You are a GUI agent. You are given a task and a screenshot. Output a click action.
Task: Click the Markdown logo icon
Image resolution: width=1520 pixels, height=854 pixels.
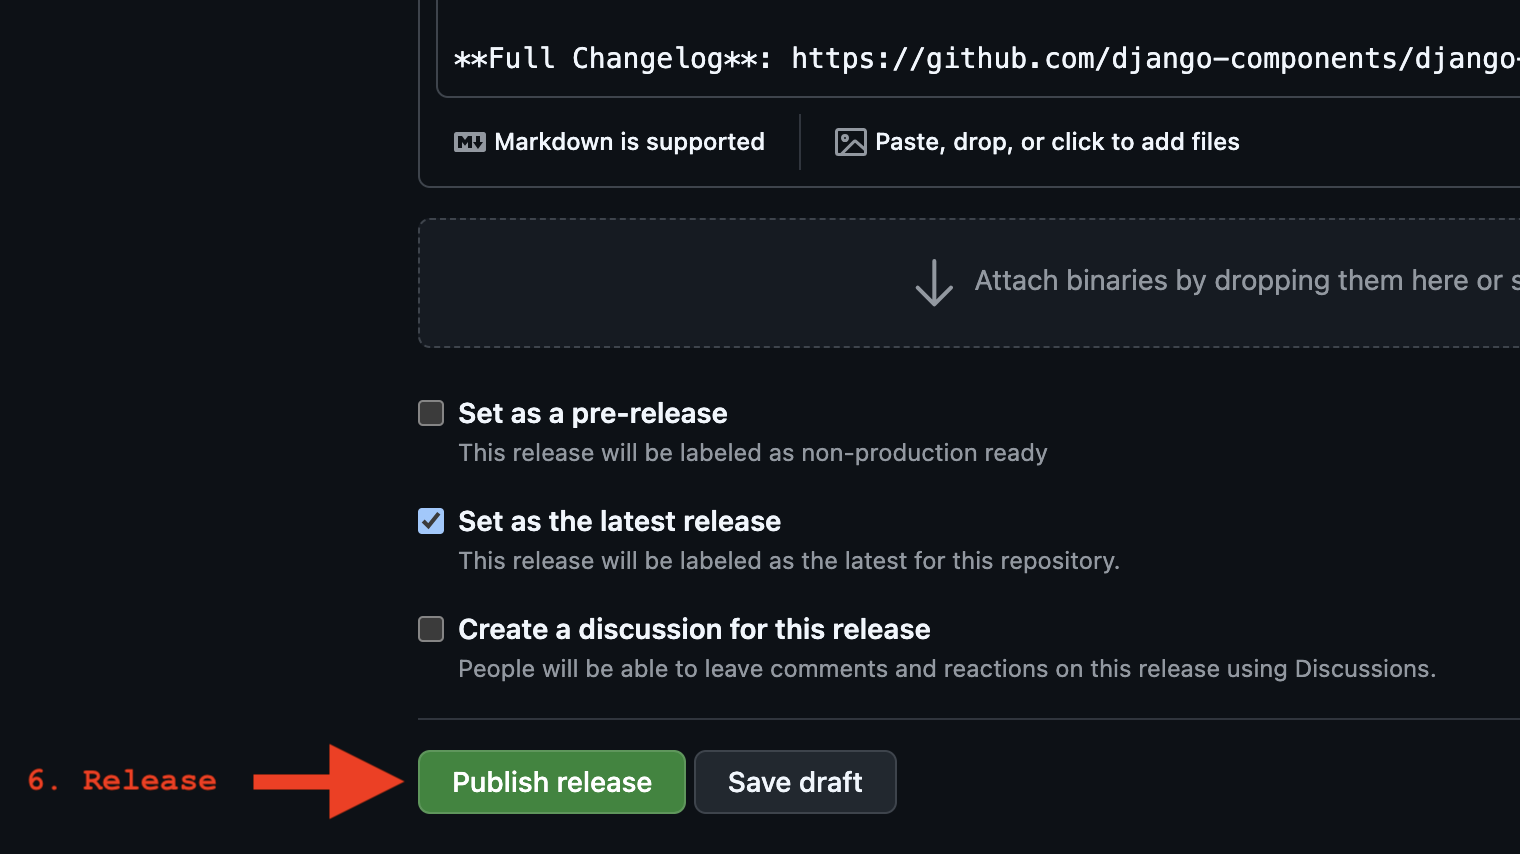click(x=470, y=141)
